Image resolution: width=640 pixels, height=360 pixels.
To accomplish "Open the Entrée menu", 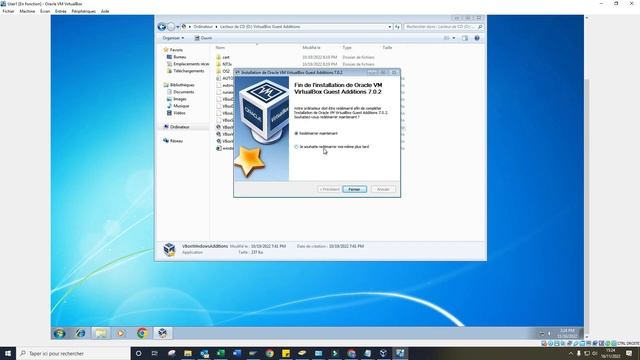I will click(x=60, y=11).
